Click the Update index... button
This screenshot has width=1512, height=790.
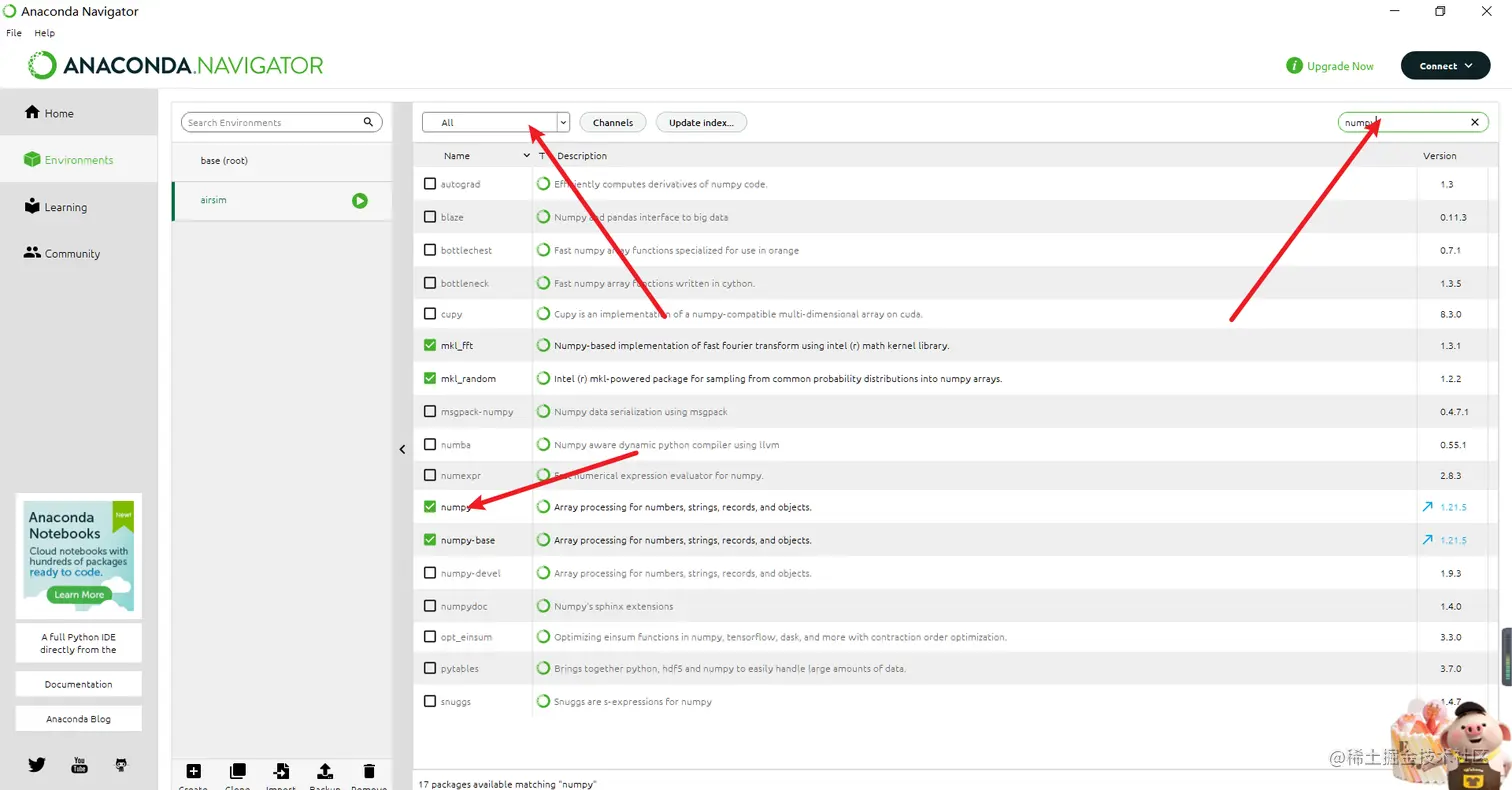click(701, 122)
